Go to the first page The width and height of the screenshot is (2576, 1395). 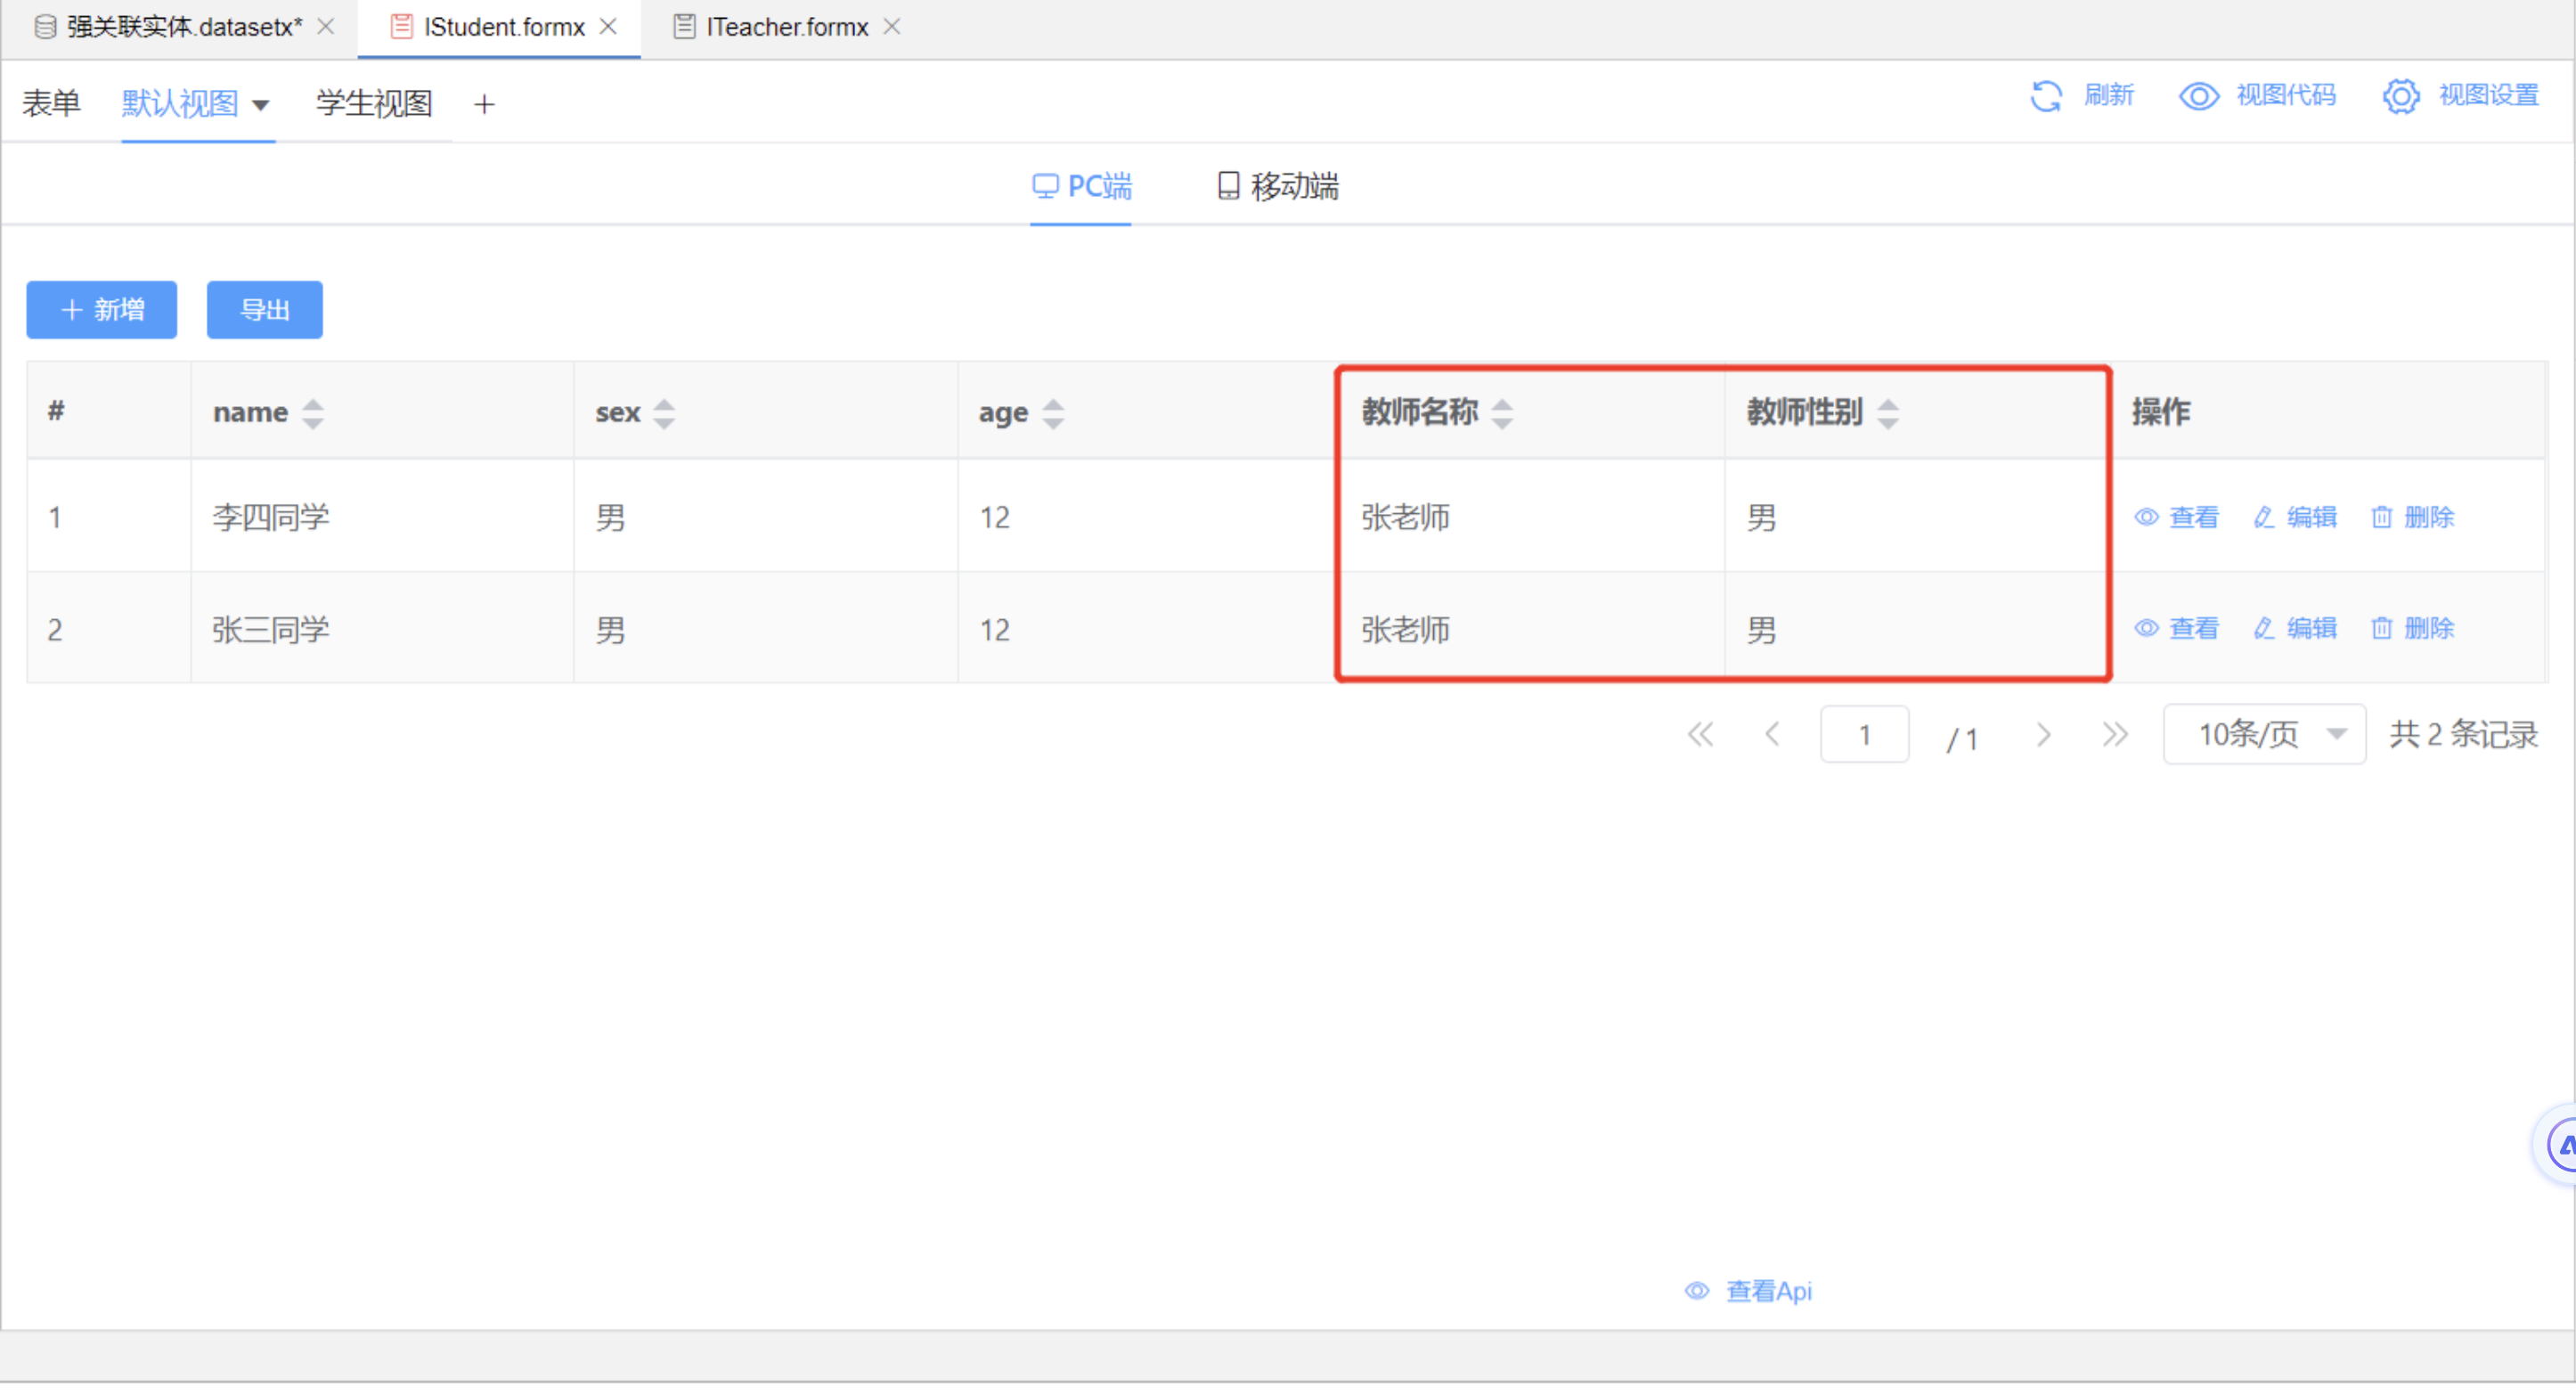1700,736
